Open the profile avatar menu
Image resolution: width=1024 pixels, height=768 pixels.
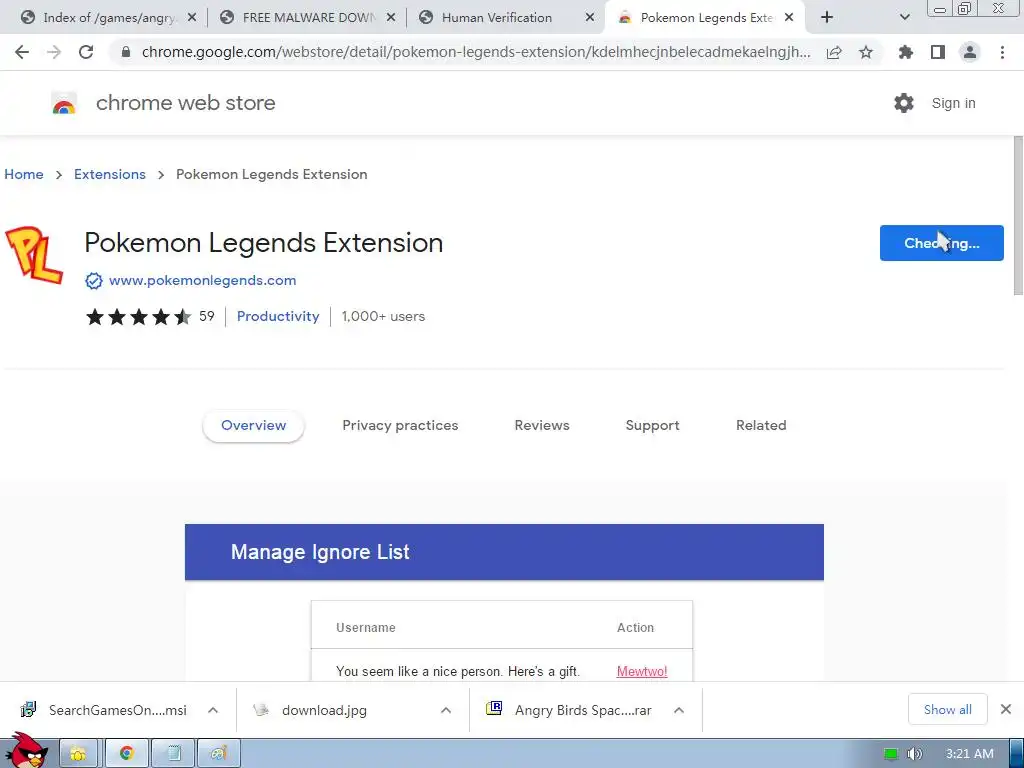(x=970, y=52)
